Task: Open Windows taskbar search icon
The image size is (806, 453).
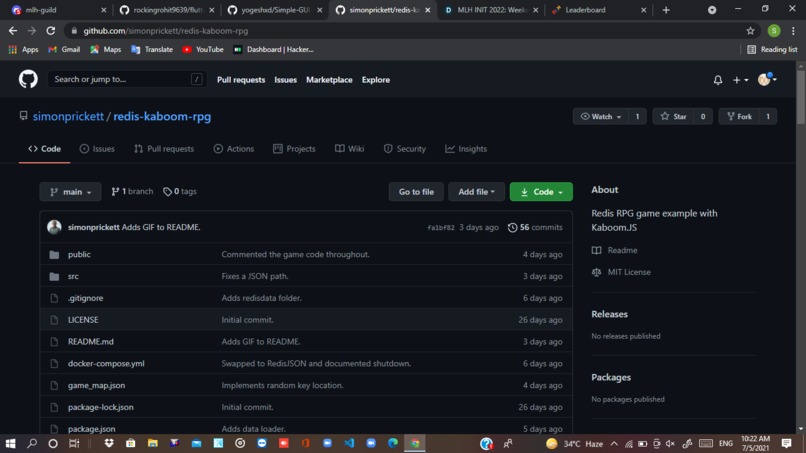Action: (32, 443)
